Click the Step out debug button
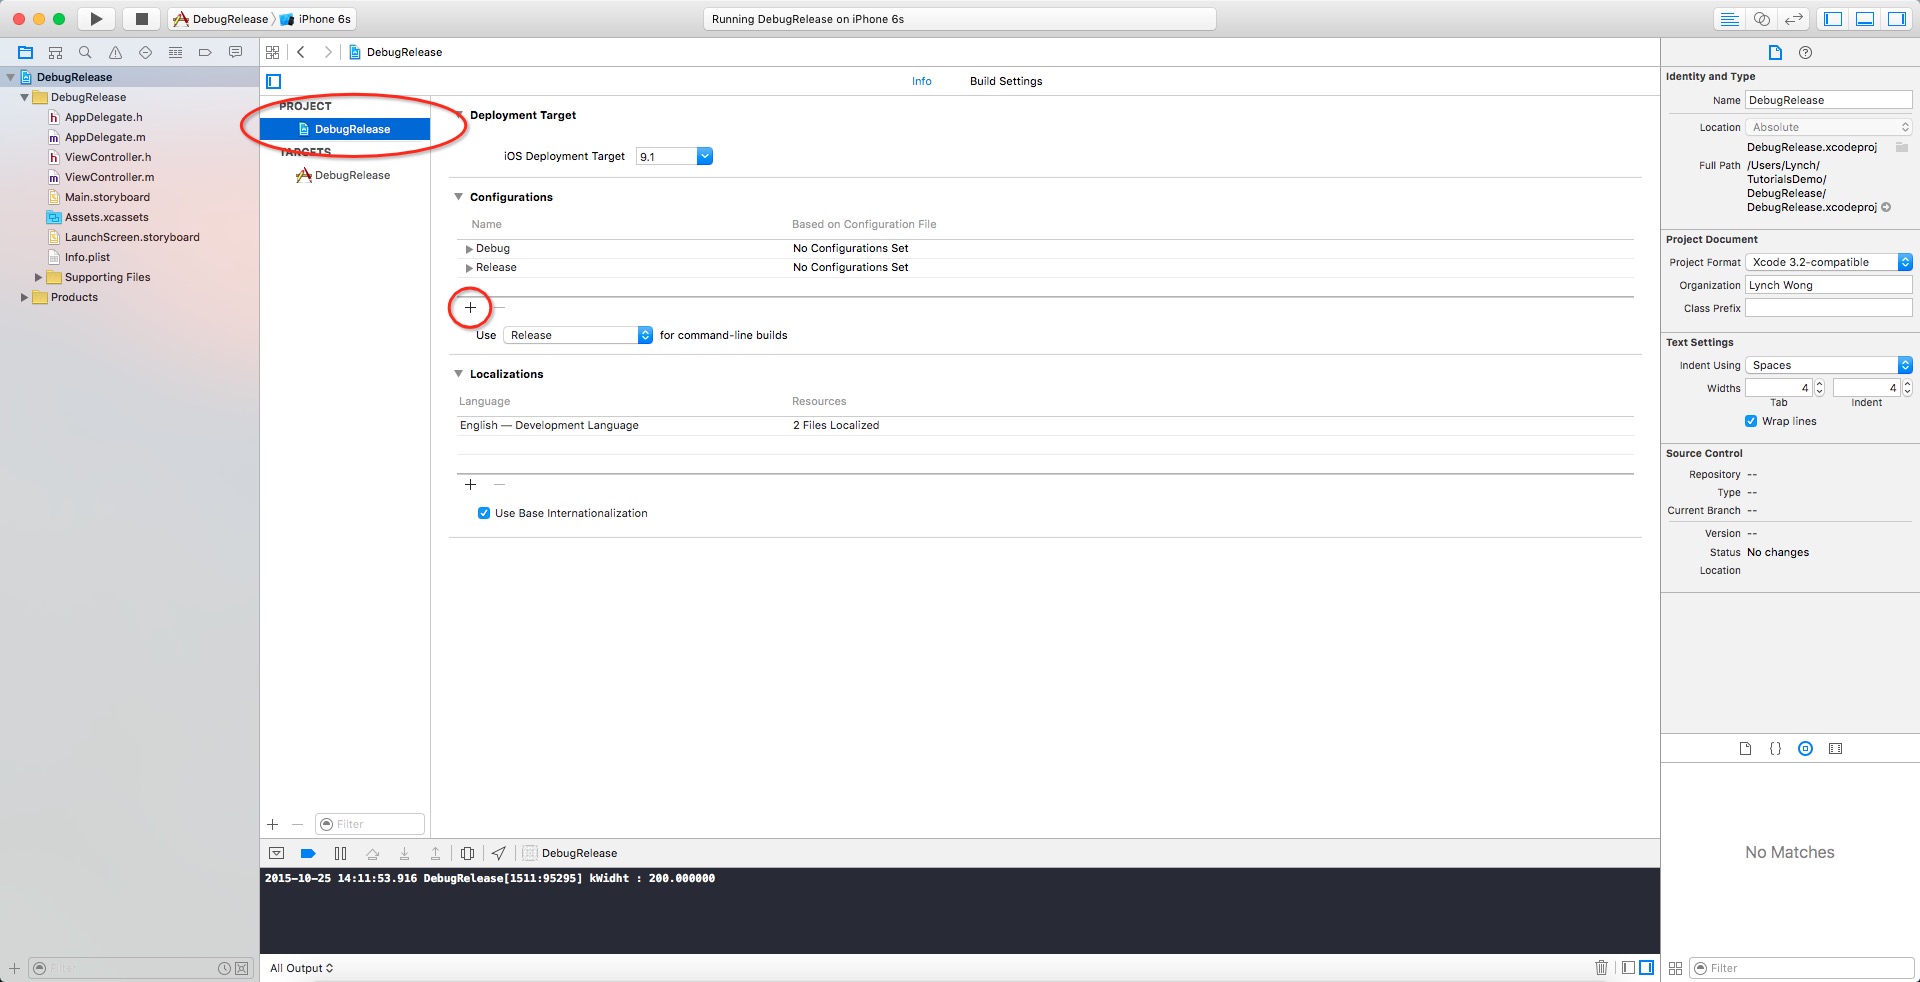Image resolution: width=1920 pixels, height=982 pixels. tap(435, 853)
